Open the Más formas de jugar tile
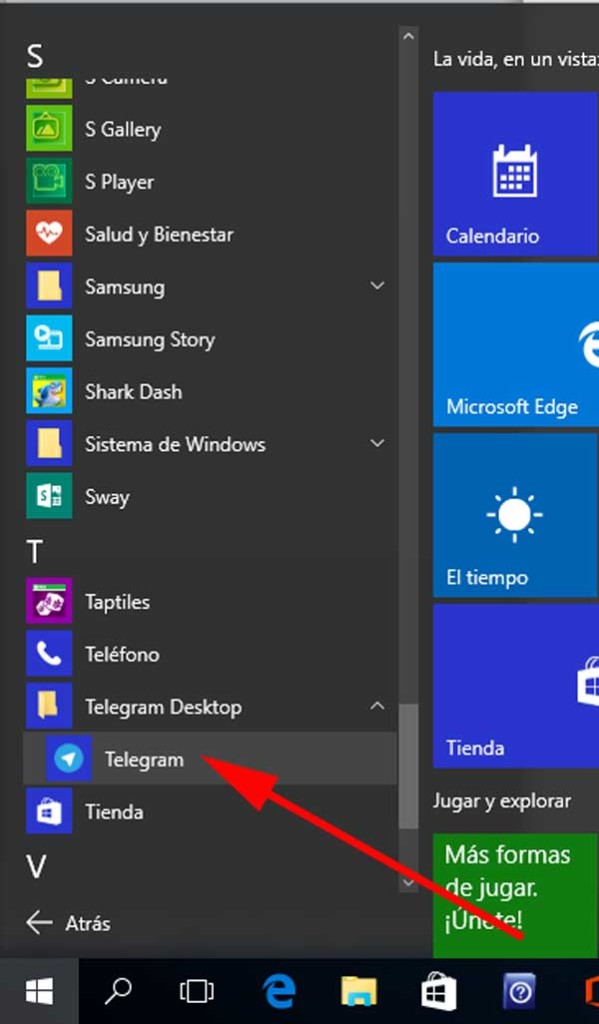 coord(516,895)
